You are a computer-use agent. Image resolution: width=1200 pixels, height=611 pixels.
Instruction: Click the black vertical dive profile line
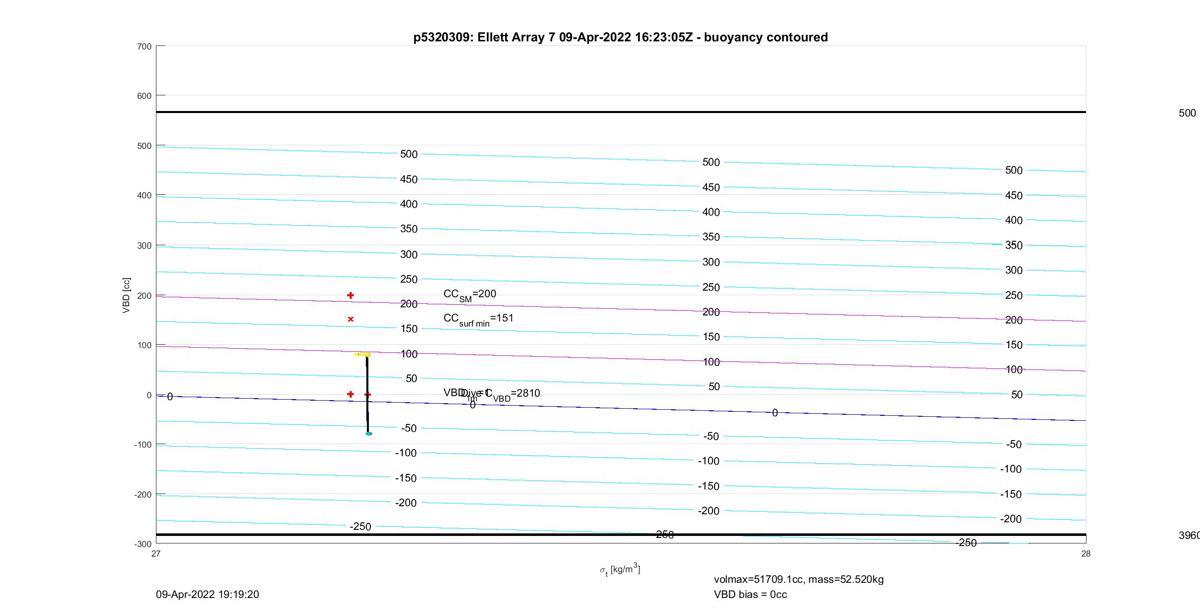coord(367,393)
